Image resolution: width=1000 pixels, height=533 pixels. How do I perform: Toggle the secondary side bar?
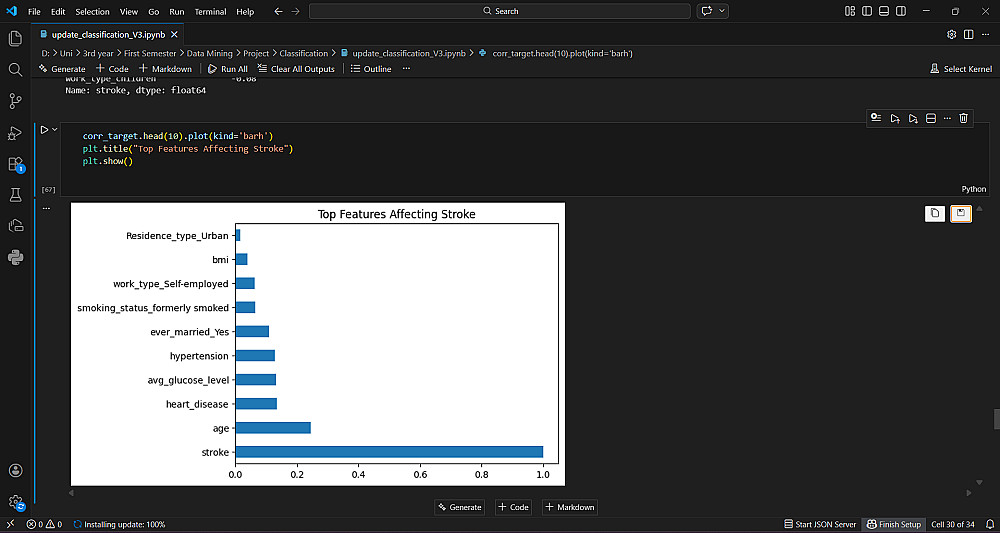click(900, 11)
